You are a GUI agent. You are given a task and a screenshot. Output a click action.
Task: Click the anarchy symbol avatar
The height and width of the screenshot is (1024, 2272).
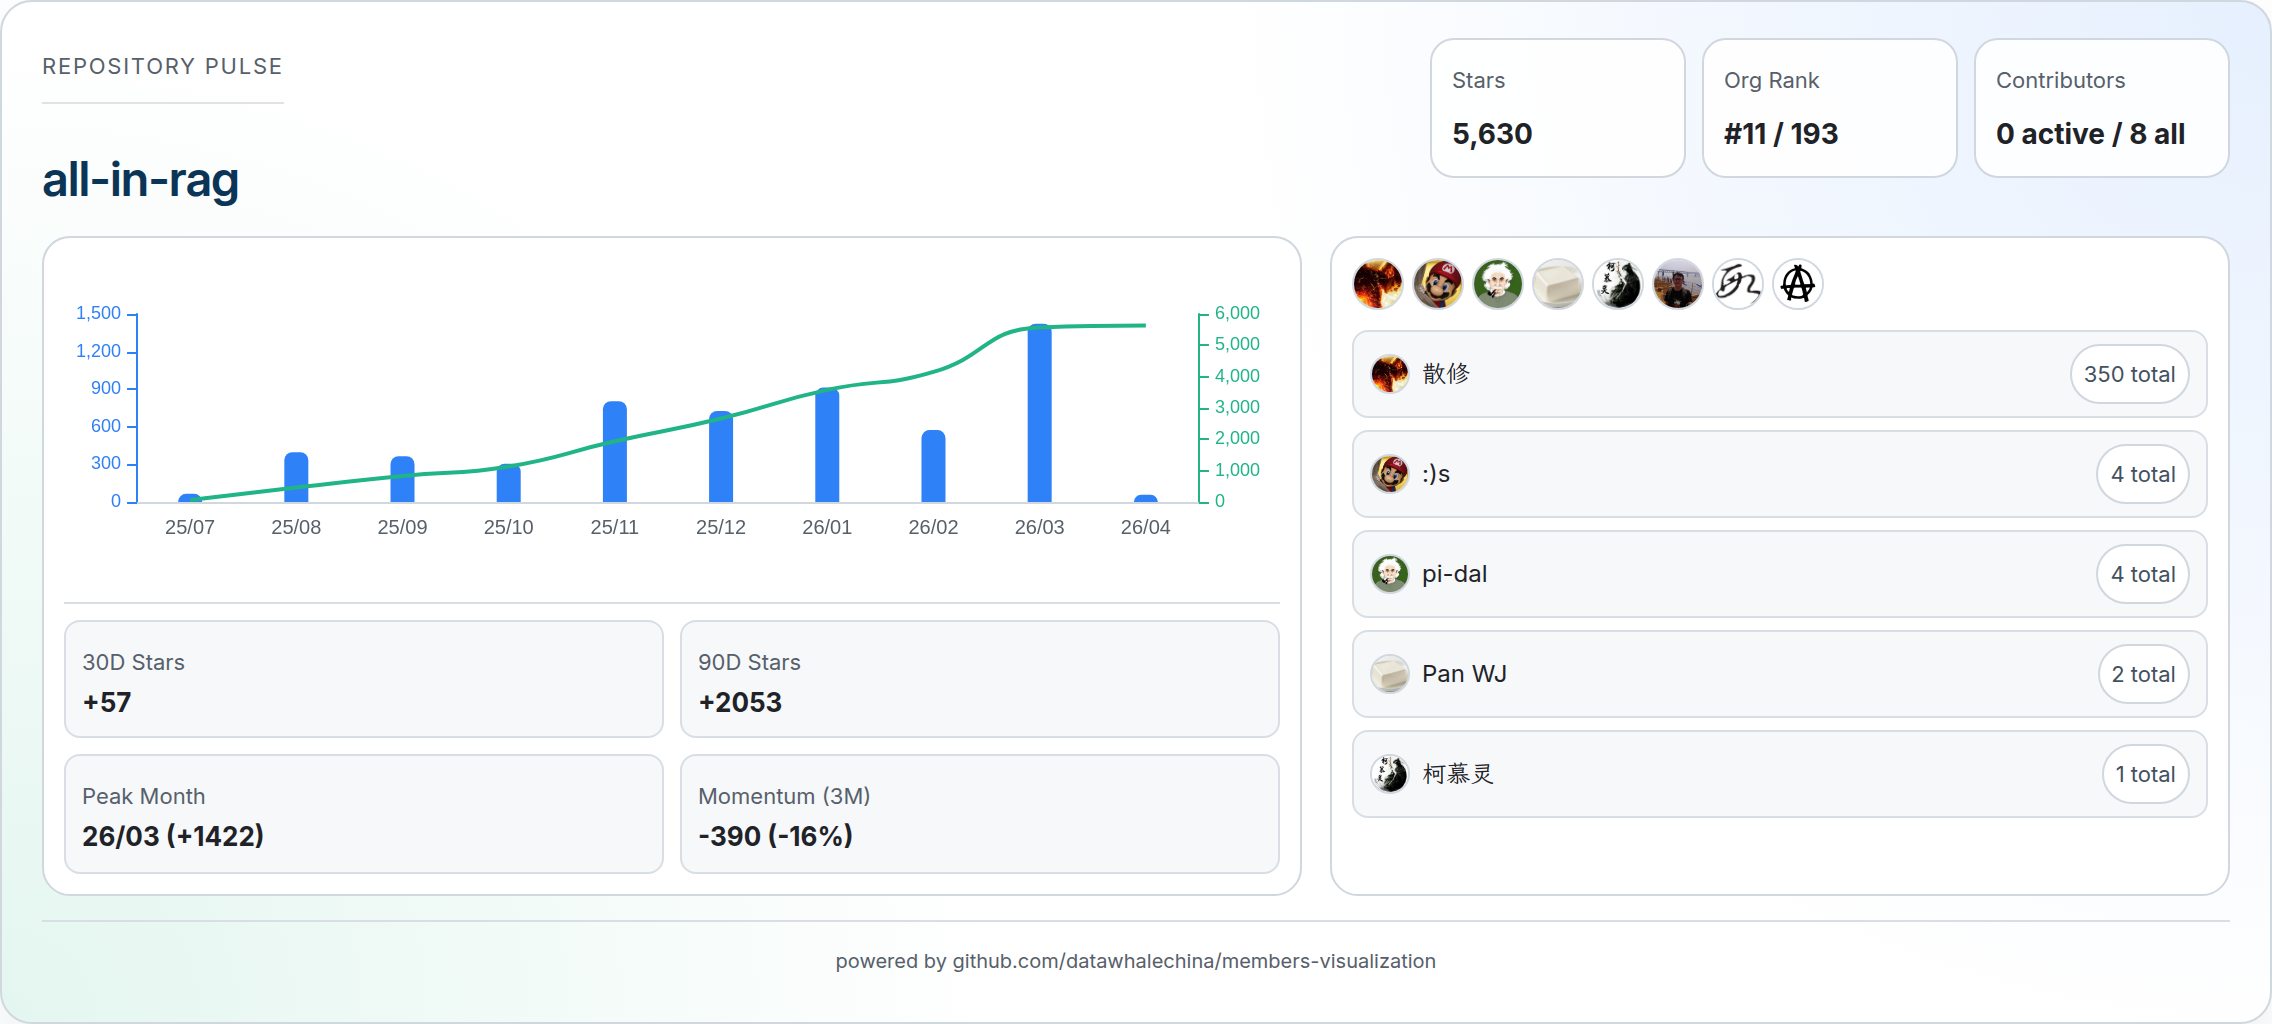click(1797, 284)
